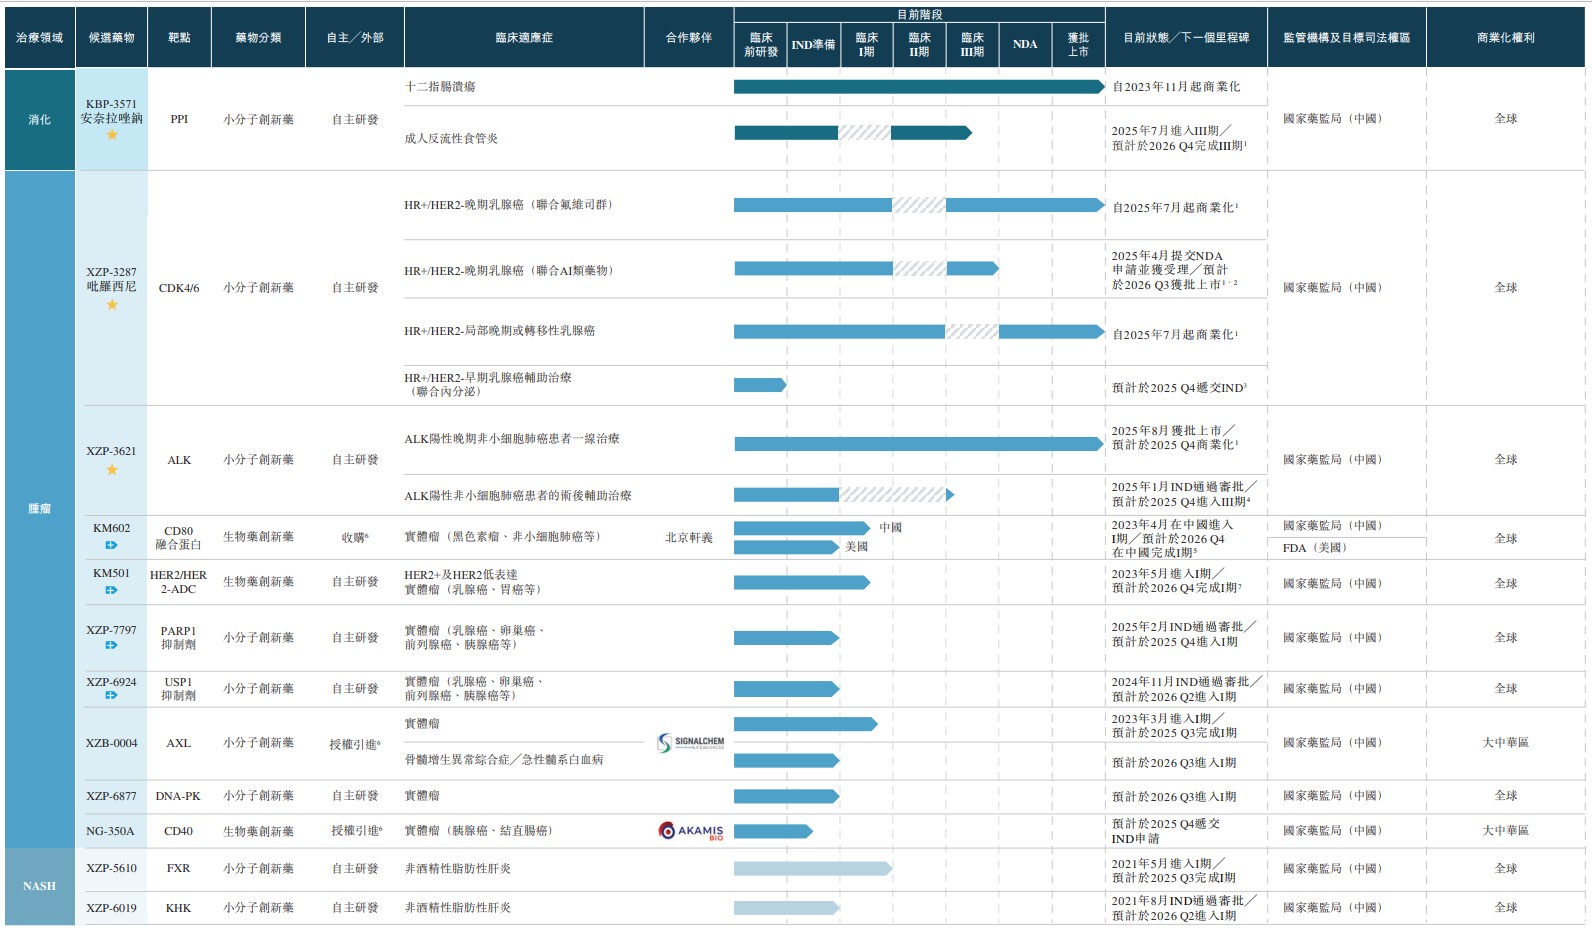This screenshot has height=930, width=1592.
Task: Open the SignalChem partner logo
Action: (x=690, y=743)
